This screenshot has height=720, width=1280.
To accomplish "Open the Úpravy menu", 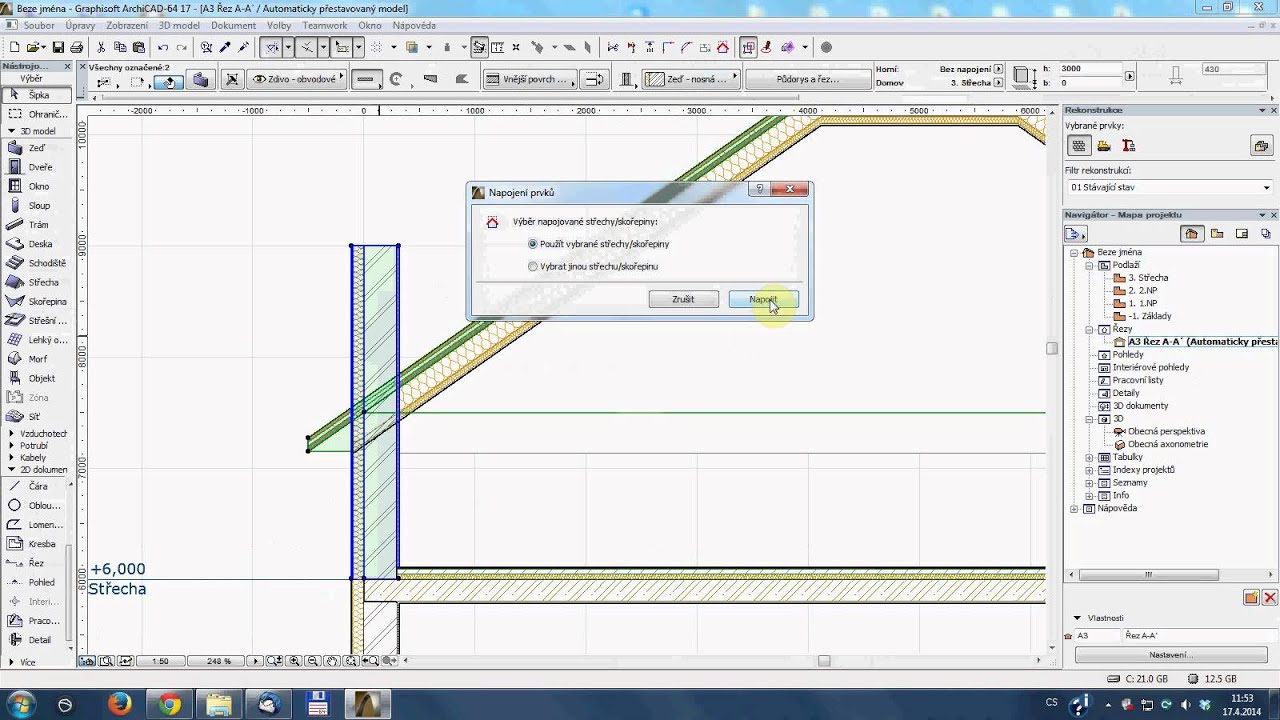I will [x=80, y=25].
